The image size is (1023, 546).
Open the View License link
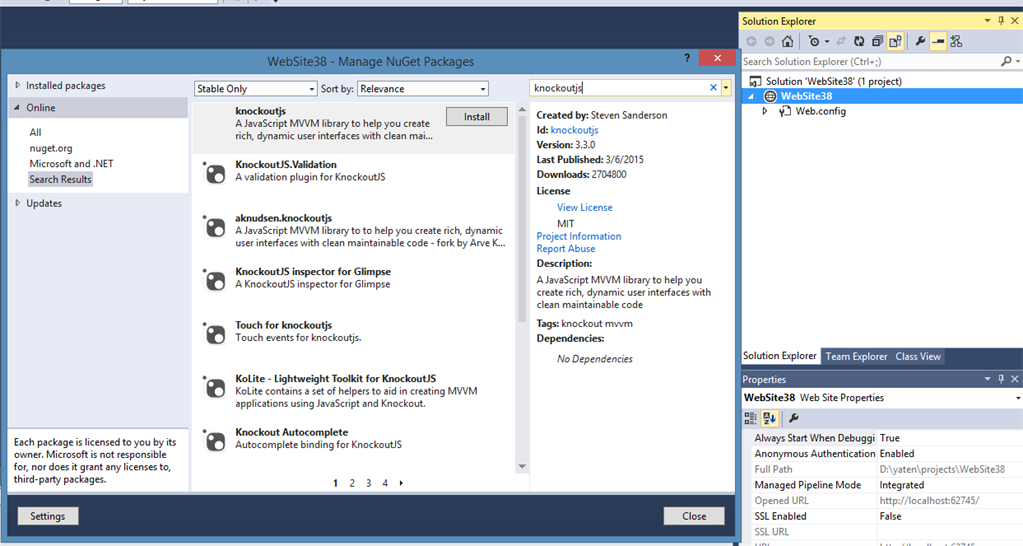(x=585, y=207)
